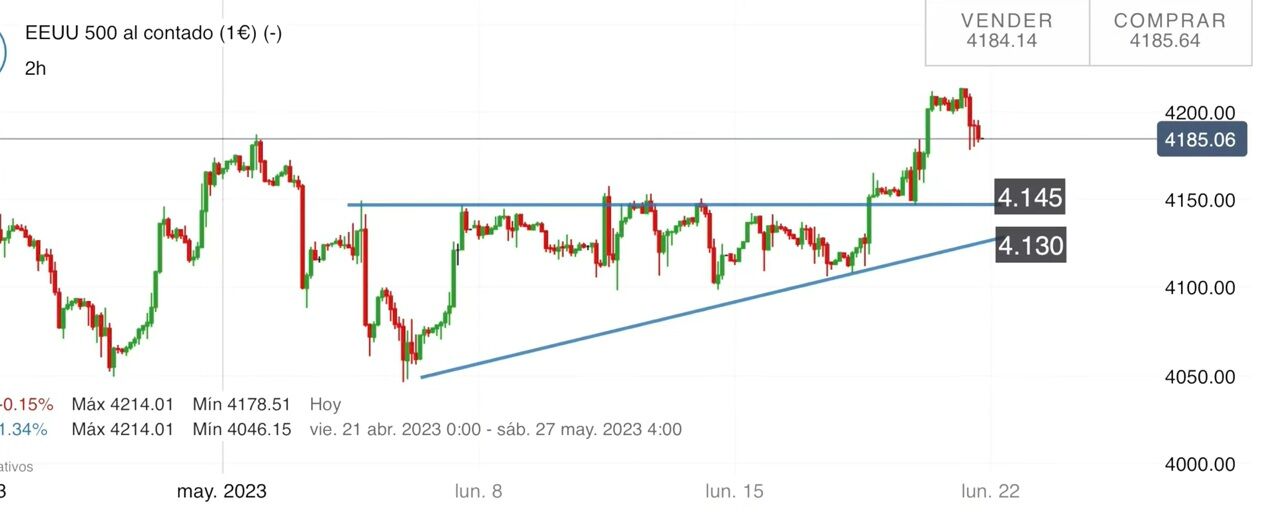1276x515 pixels.
Task: Click the 4.130 trendline label
Action: (1030, 245)
